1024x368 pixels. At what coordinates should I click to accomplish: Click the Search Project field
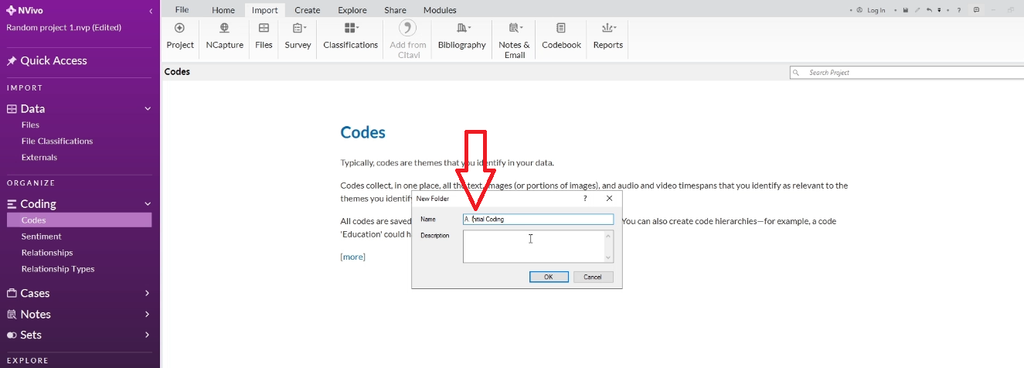click(906, 72)
